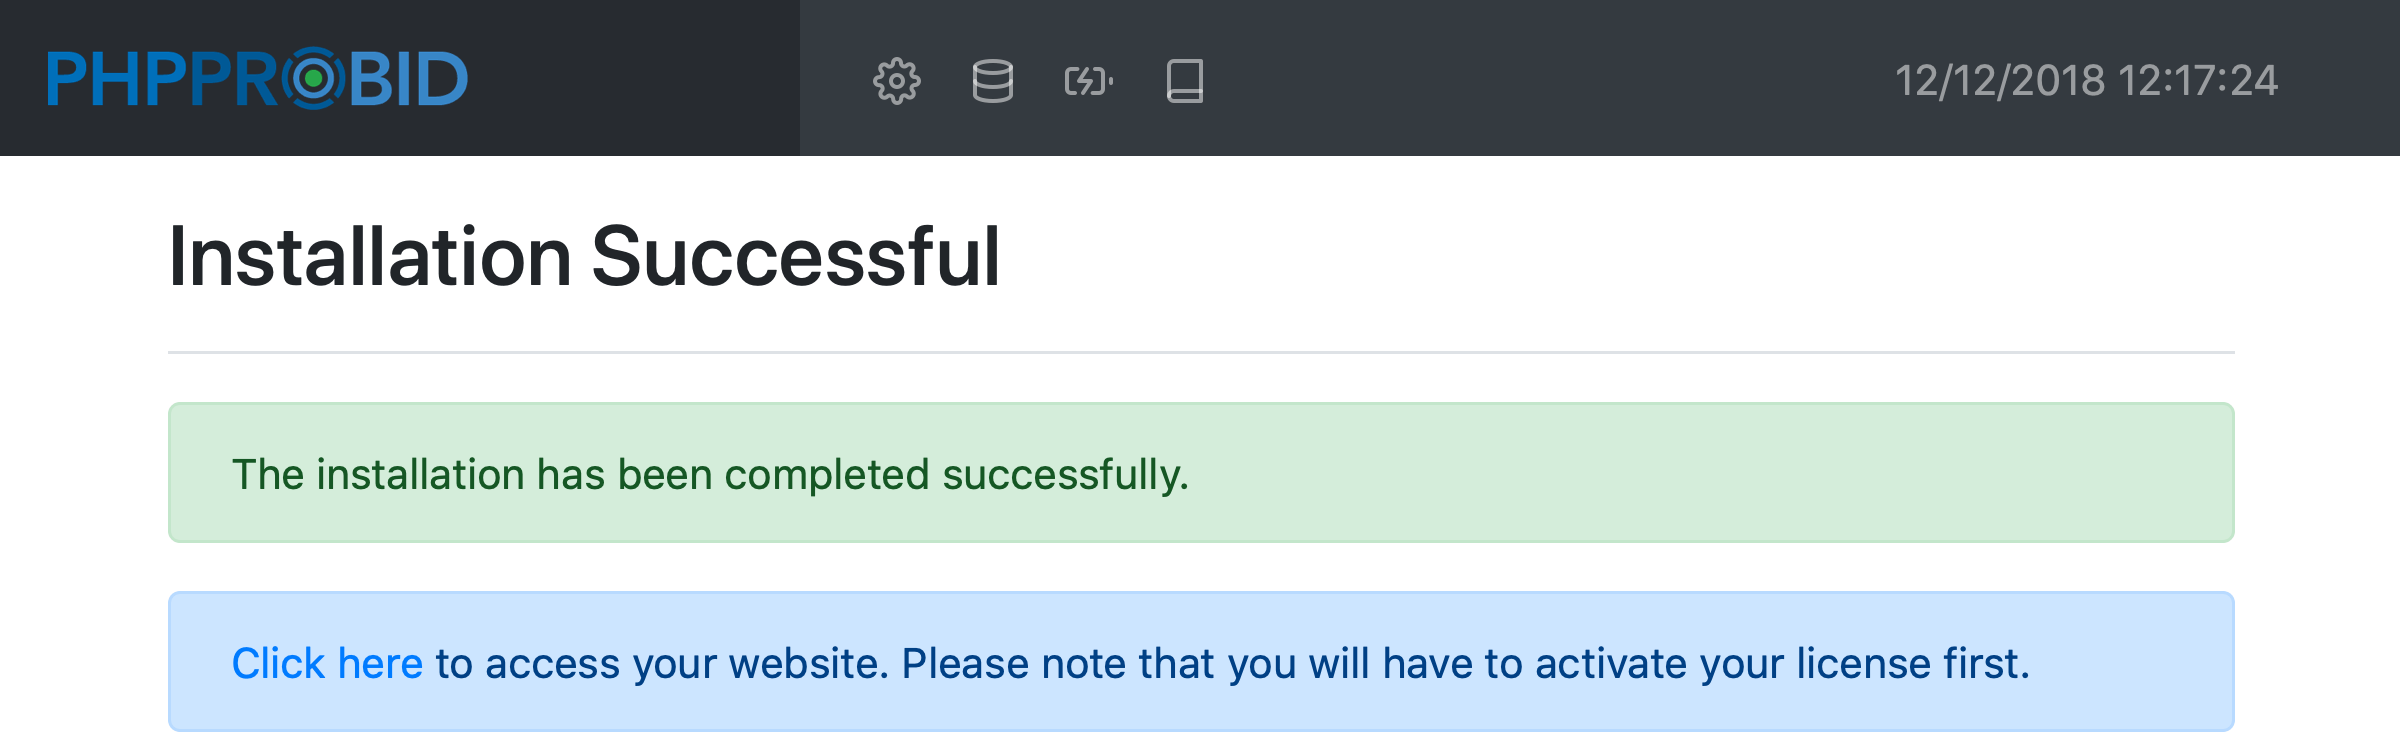Click the word "Installation" in the heading
This screenshot has width=2400, height=743.
(370, 257)
